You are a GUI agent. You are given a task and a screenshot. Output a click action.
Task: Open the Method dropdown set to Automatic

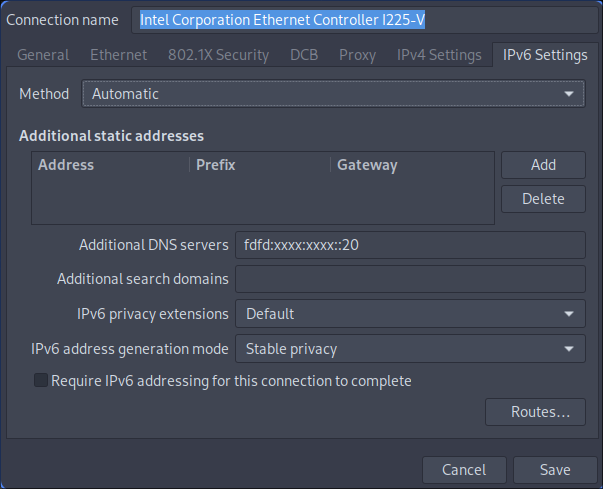click(333, 94)
